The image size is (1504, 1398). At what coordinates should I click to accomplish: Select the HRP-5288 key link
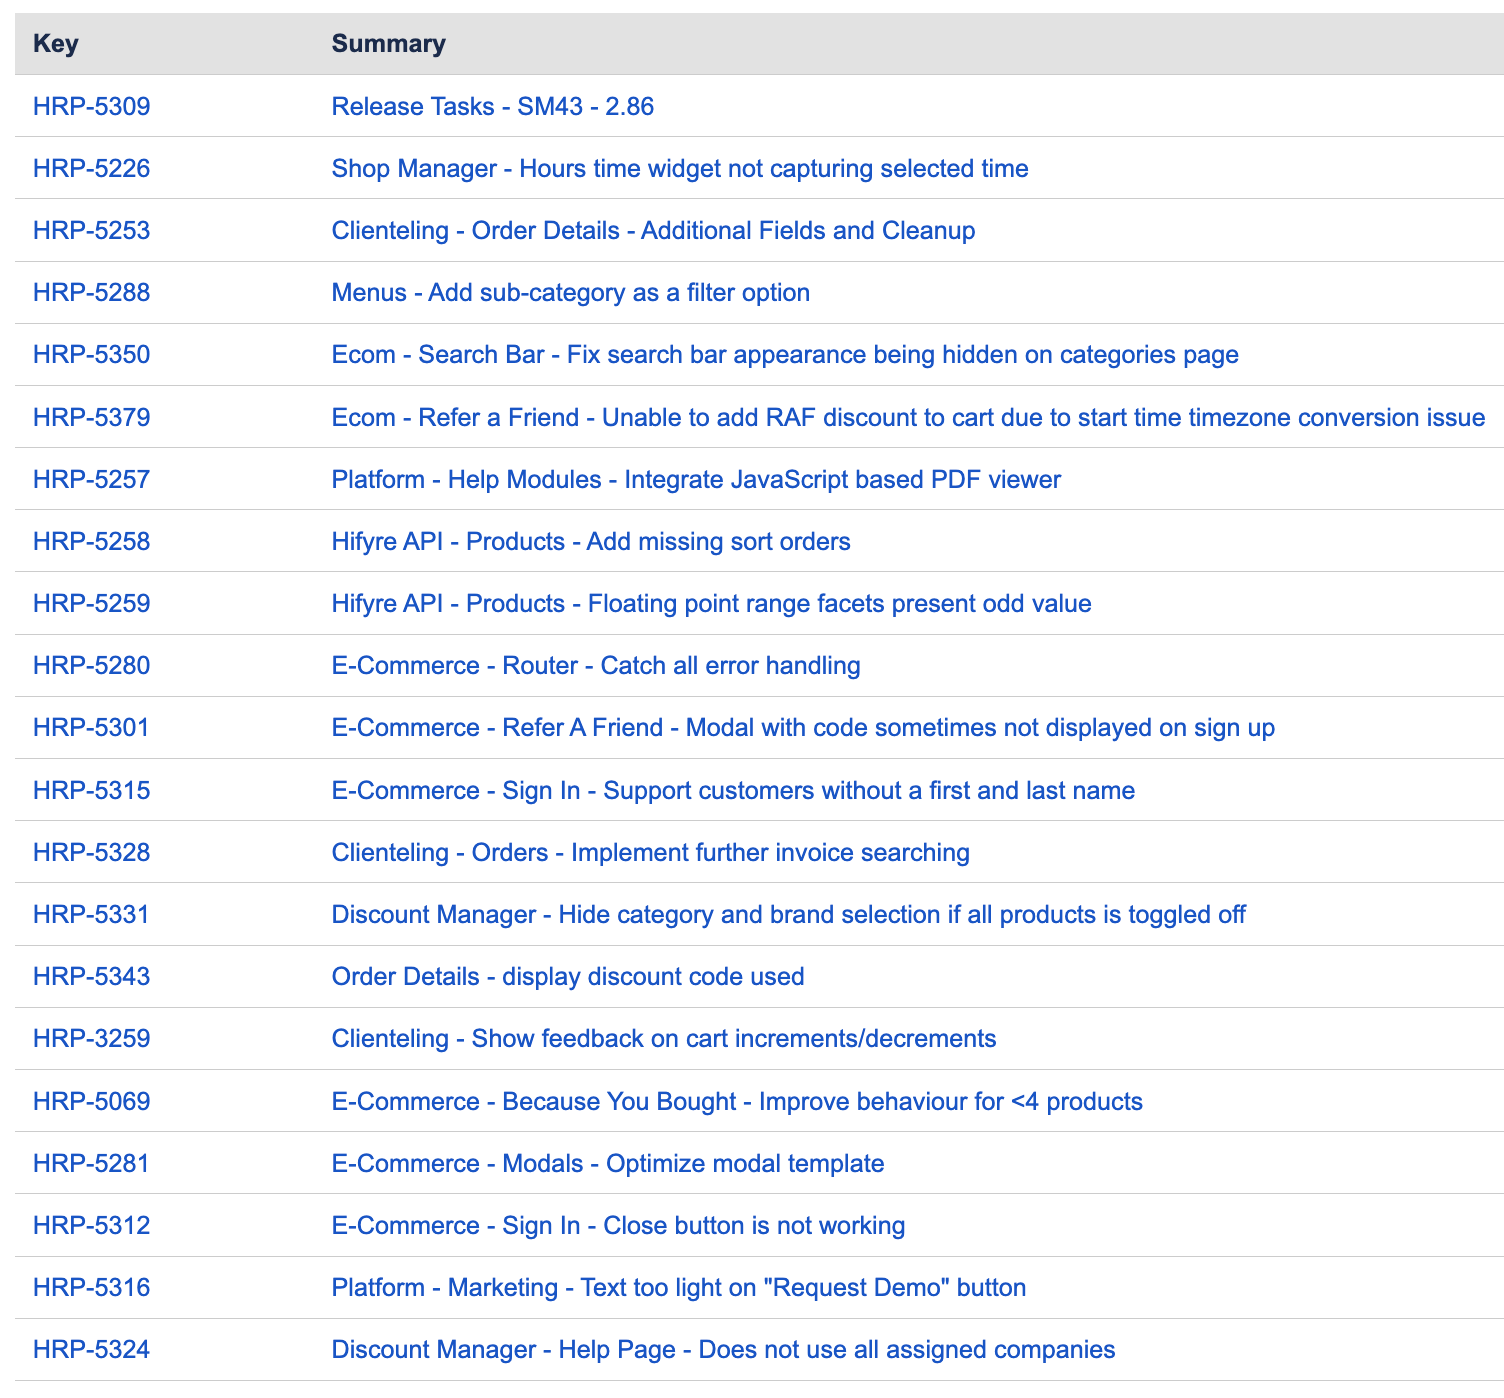tap(91, 292)
